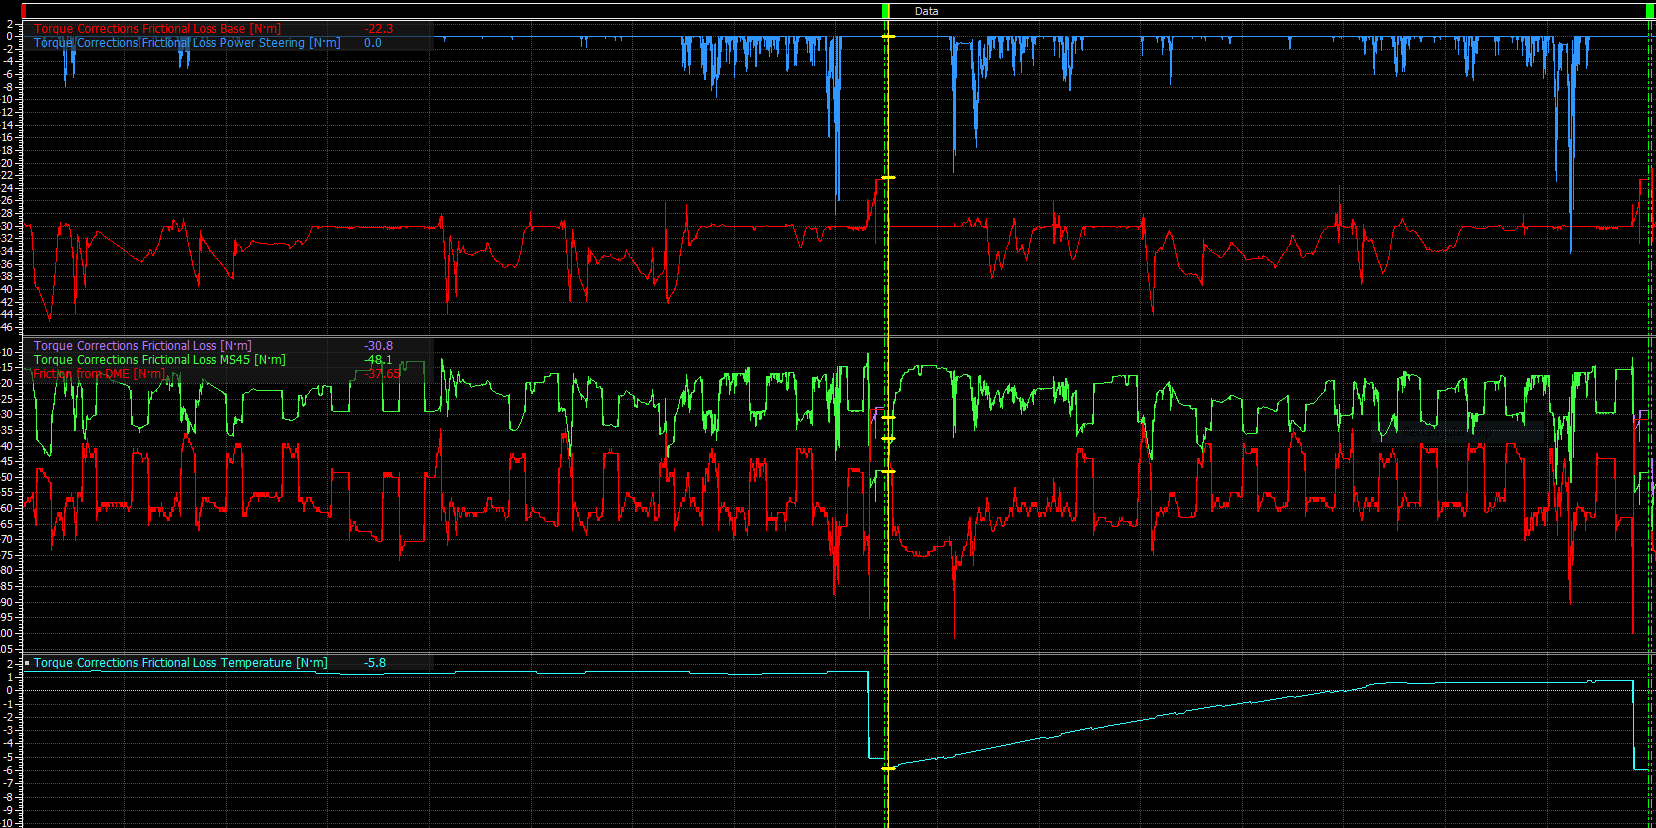Click the 0.0 Power Steering channel value
The image size is (1656, 828).
pos(373,43)
